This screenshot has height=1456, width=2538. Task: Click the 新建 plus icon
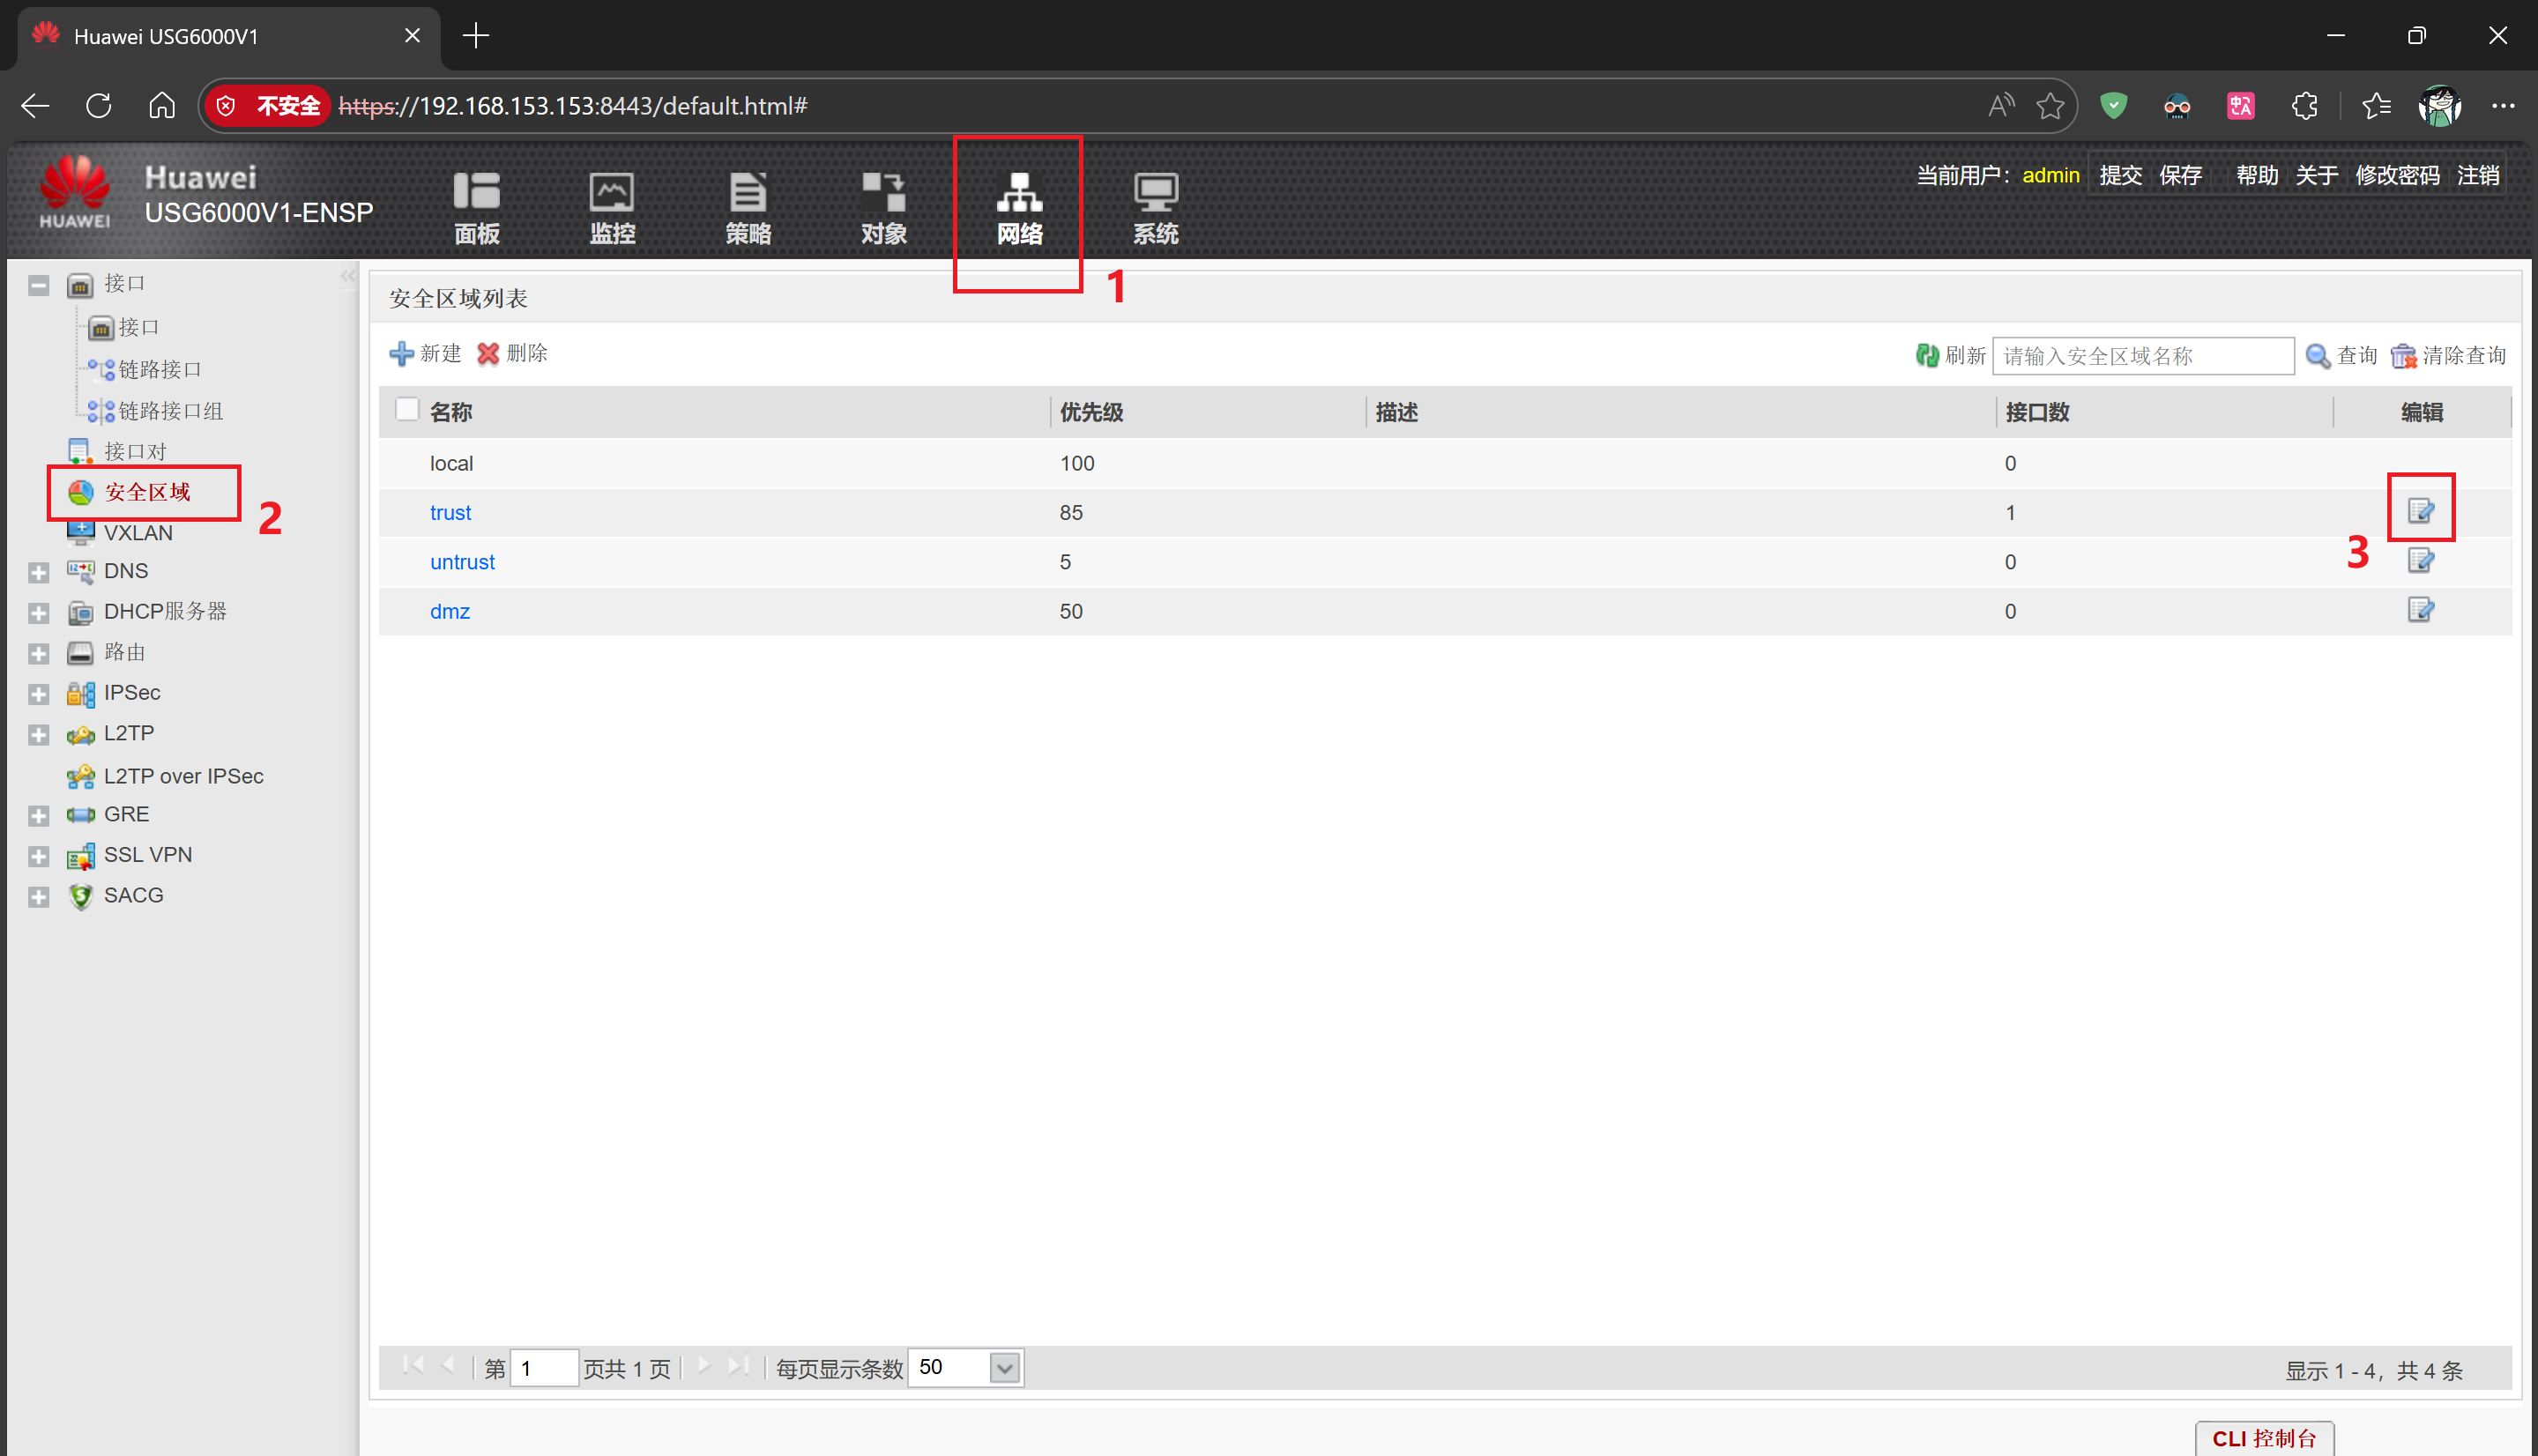pos(402,354)
